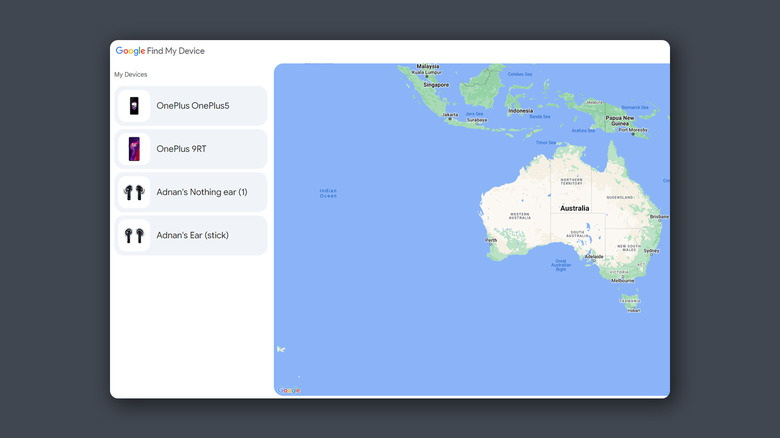Click the Australia label on the map
Screen dimensions: 780x438
click(x=574, y=208)
